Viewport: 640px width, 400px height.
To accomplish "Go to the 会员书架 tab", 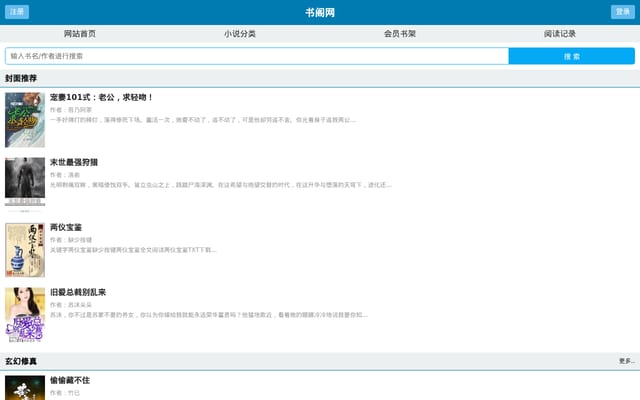I will [400, 34].
